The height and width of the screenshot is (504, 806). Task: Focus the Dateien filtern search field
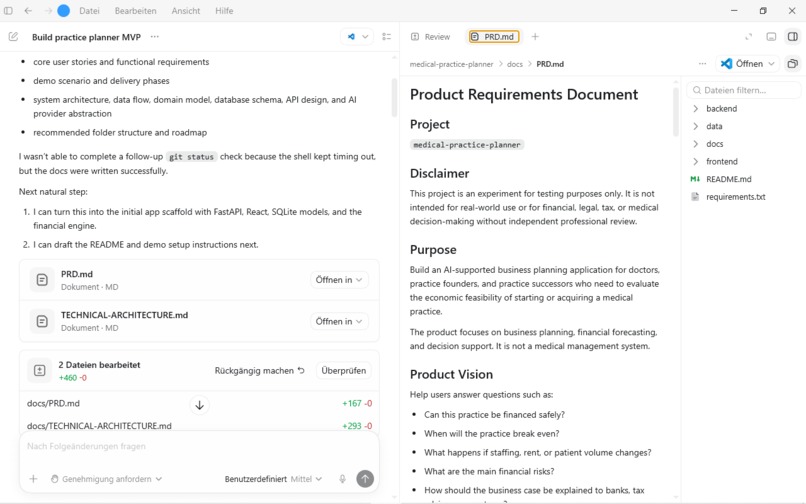[x=744, y=90]
